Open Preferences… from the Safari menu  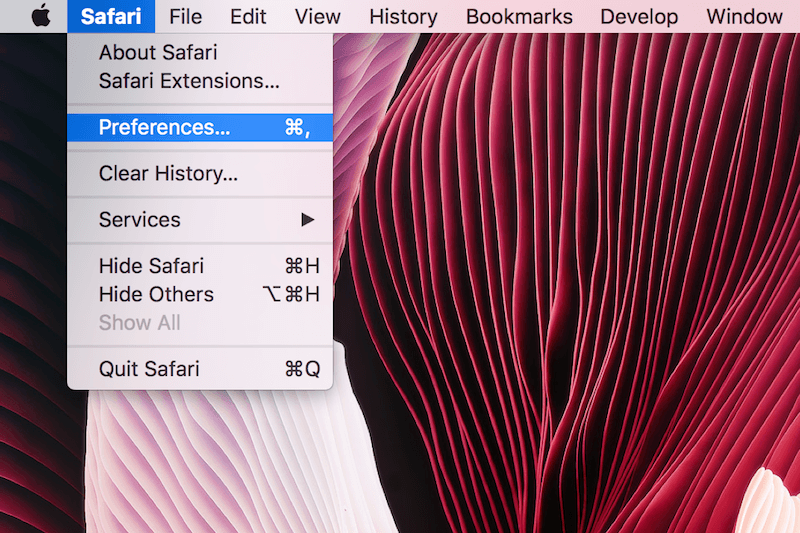click(x=164, y=127)
